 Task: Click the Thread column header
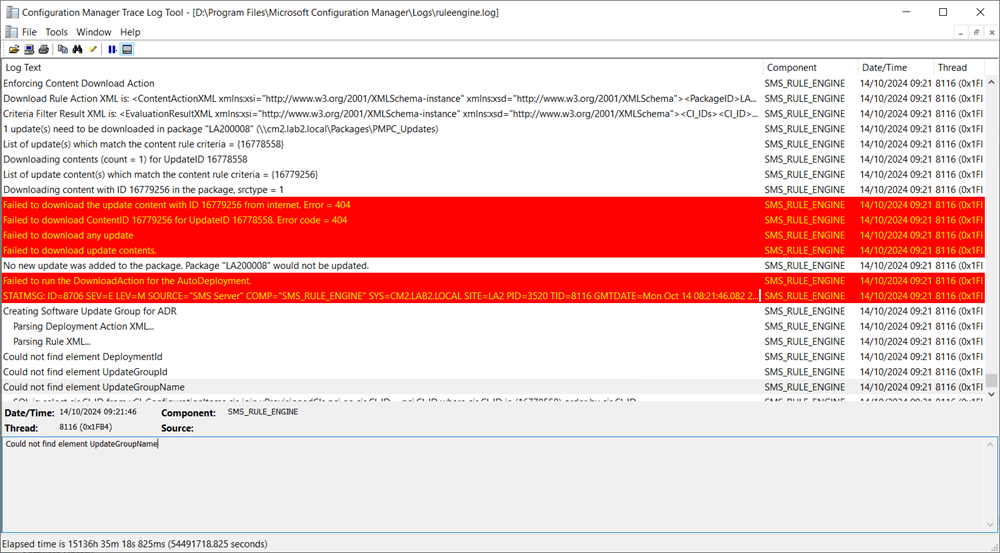click(x=959, y=68)
